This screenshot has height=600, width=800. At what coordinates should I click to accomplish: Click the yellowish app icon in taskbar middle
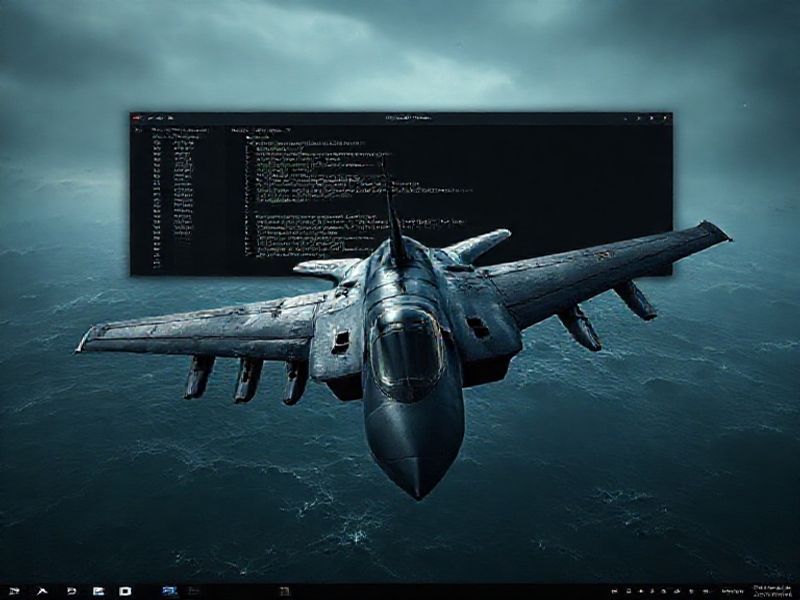[x=285, y=591]
